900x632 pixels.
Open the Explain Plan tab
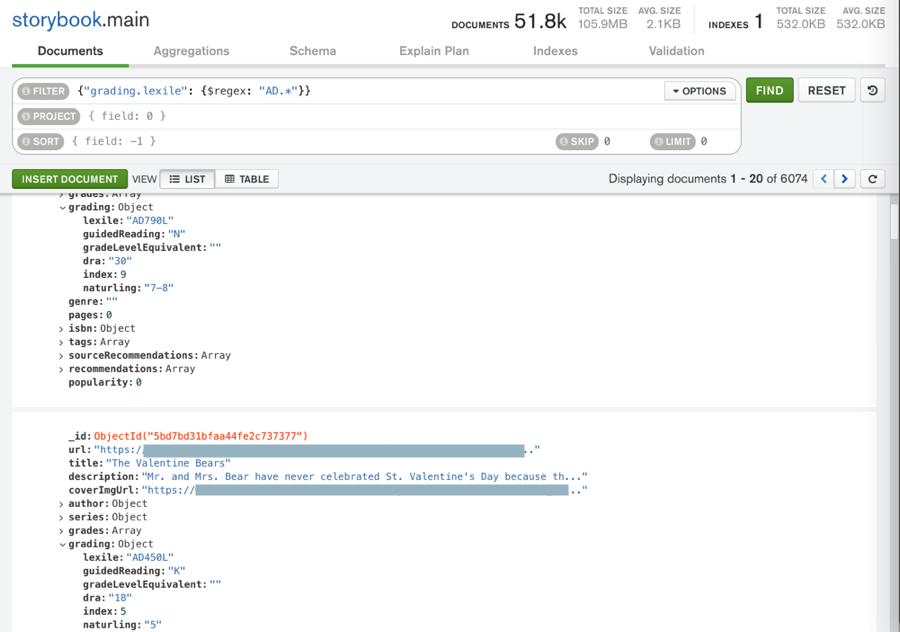[x=434, y=51]
